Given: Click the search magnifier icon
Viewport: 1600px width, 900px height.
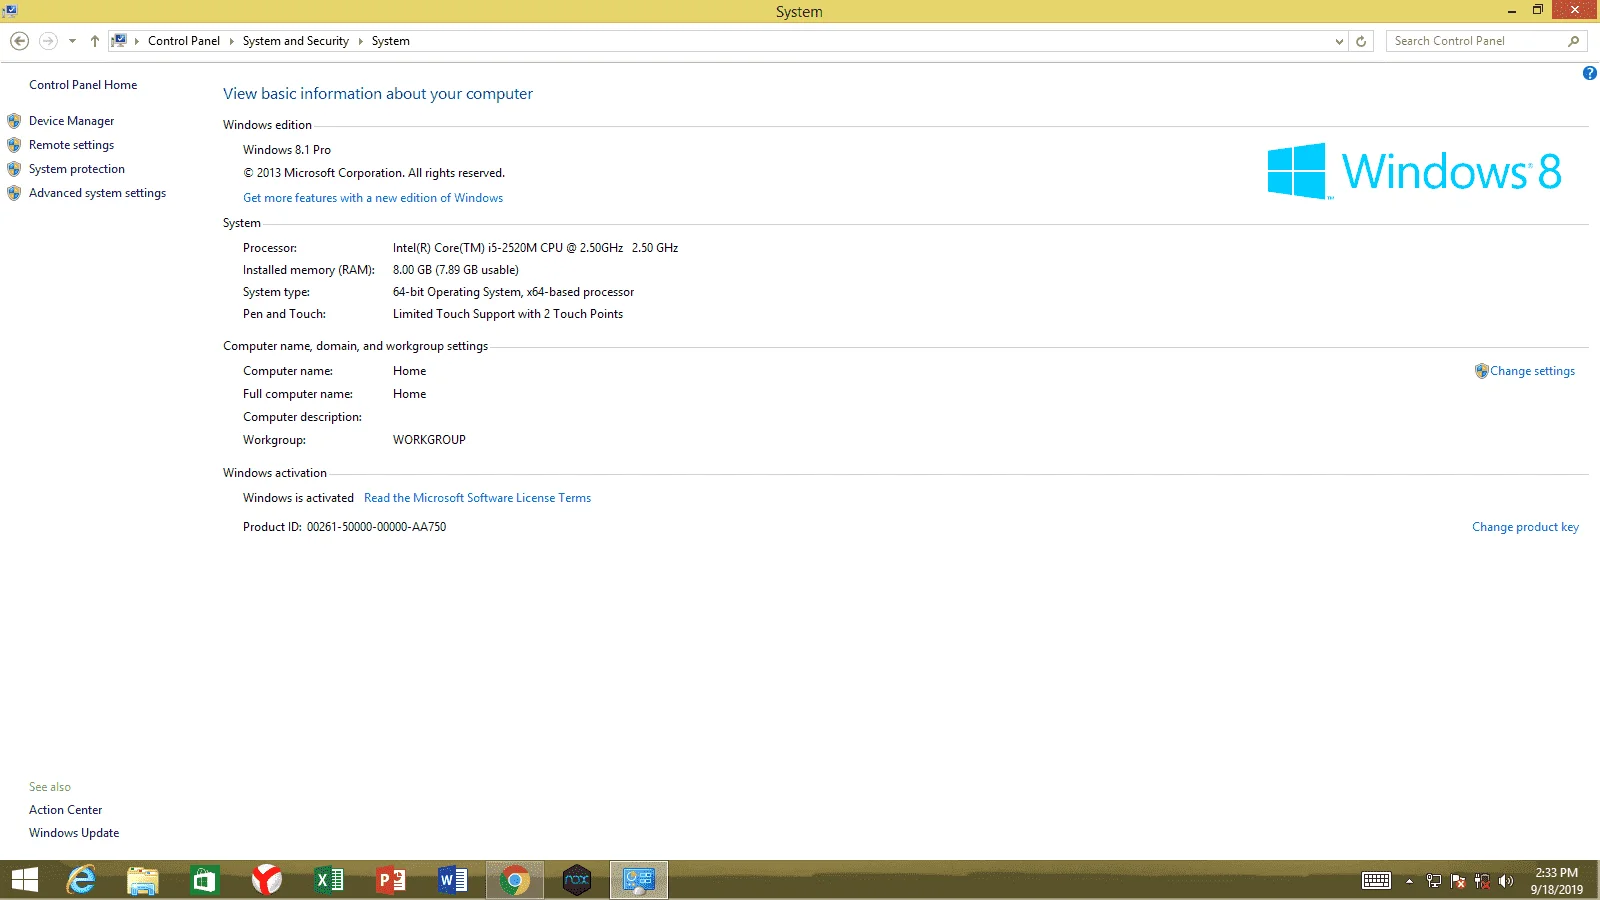Looking at the screenshot, I should click(x=1573, y=41).
